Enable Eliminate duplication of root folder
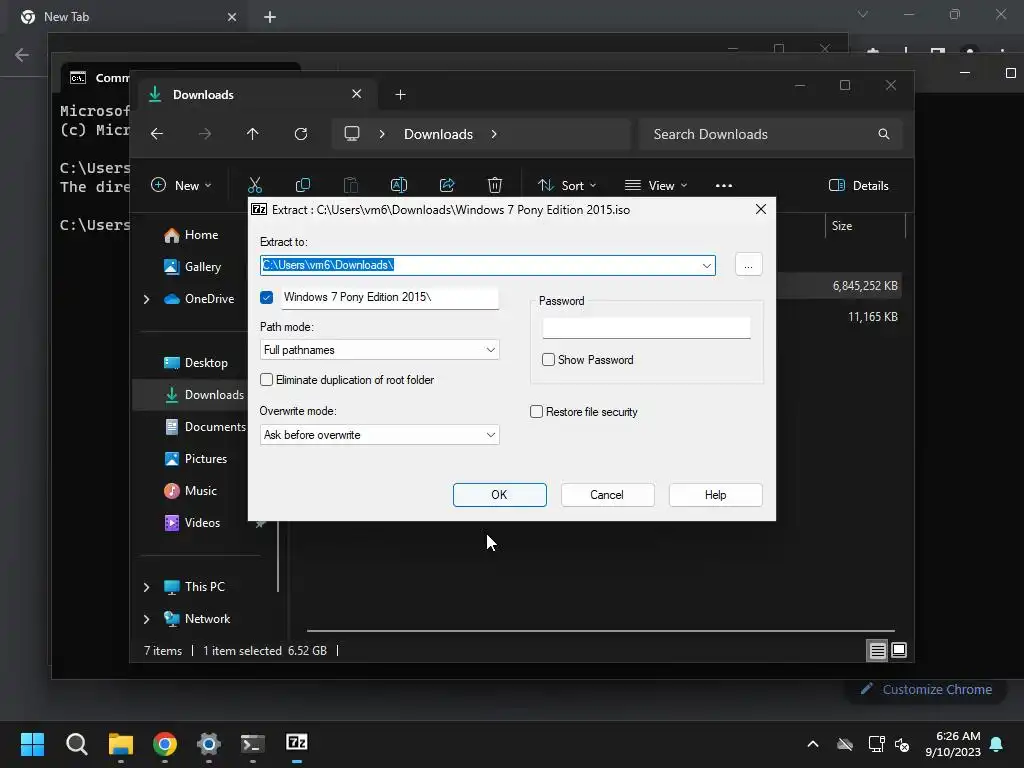This screenshot has width=1024, height=768. coord(266,379)
